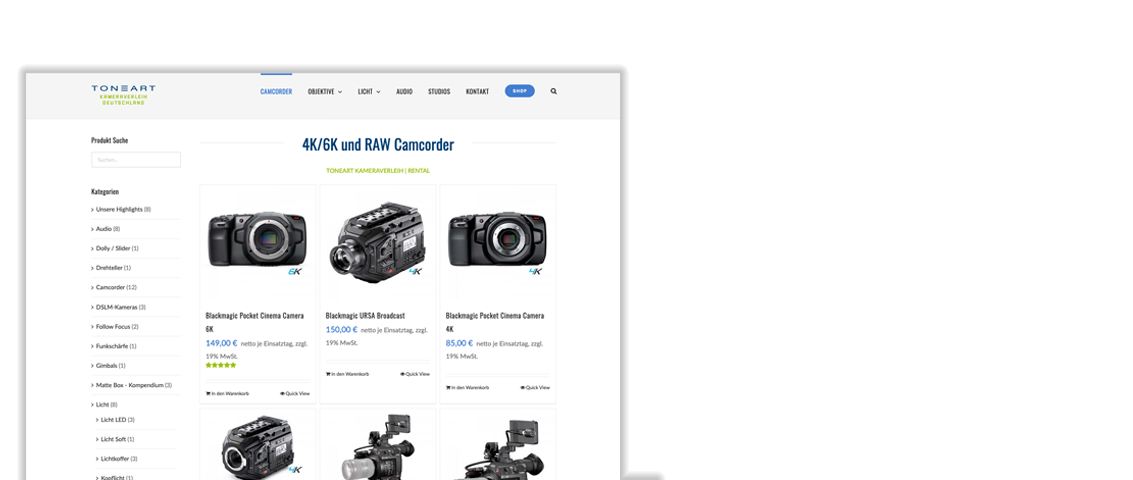Add Pocket Cinema Camera 4K to Warenkorb
The image size is (1133, 480).
coord(468,387)
